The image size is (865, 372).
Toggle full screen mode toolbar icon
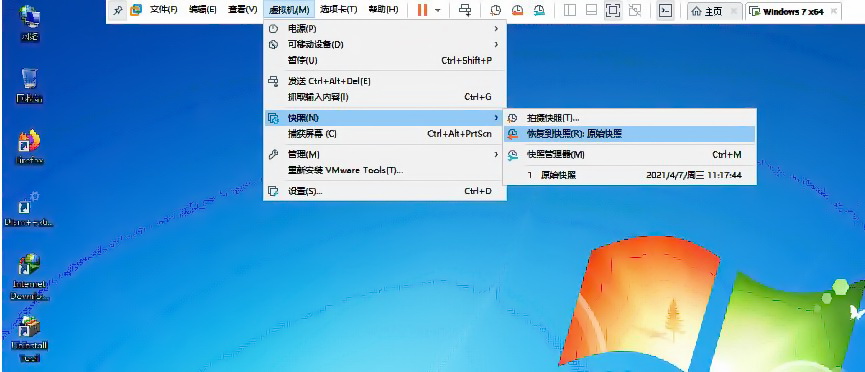pos(613,10)
